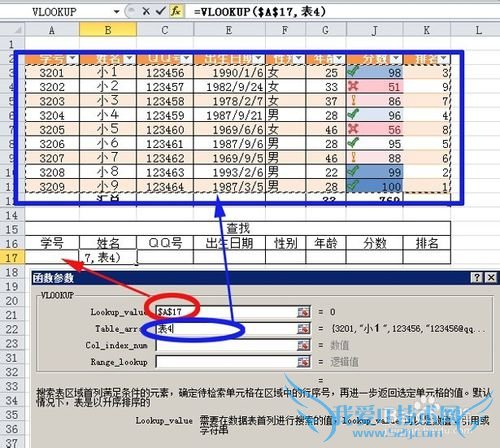Image resolution: width=500 pixels, height=448 pixels.
Task: Click Col_index_num range selector icon
Action: [x=303, y=345]
